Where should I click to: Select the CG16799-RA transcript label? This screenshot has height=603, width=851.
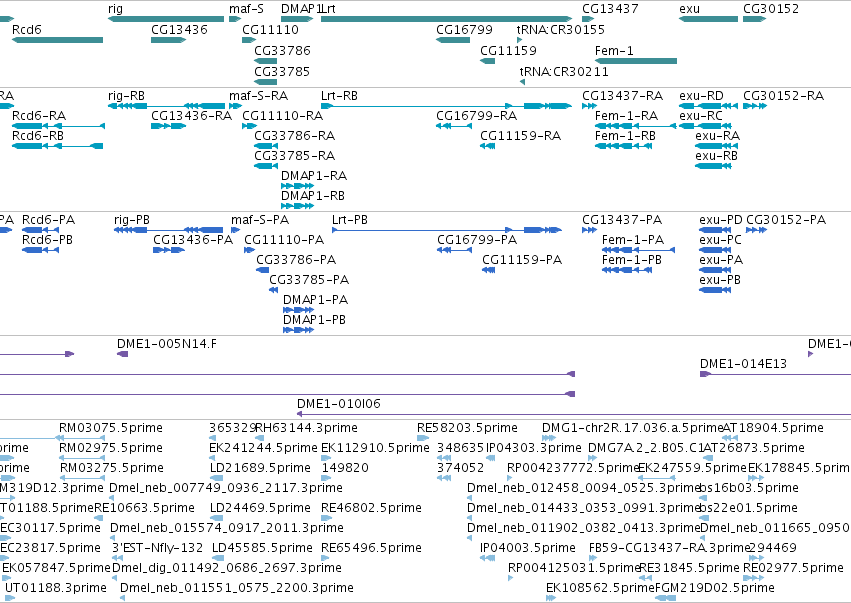click(477, 116)
